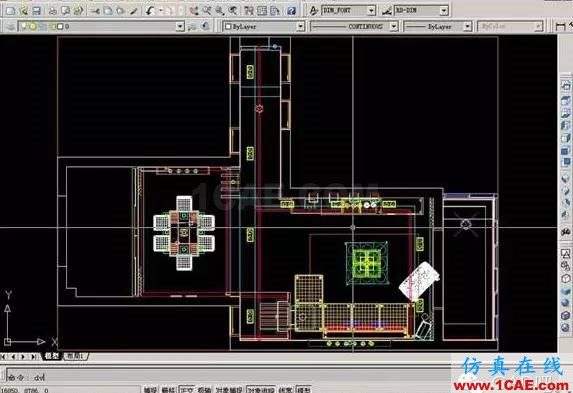Click the Cut scissors icon
This screenshot has width=573, height=393.
(x=95, y=11)
